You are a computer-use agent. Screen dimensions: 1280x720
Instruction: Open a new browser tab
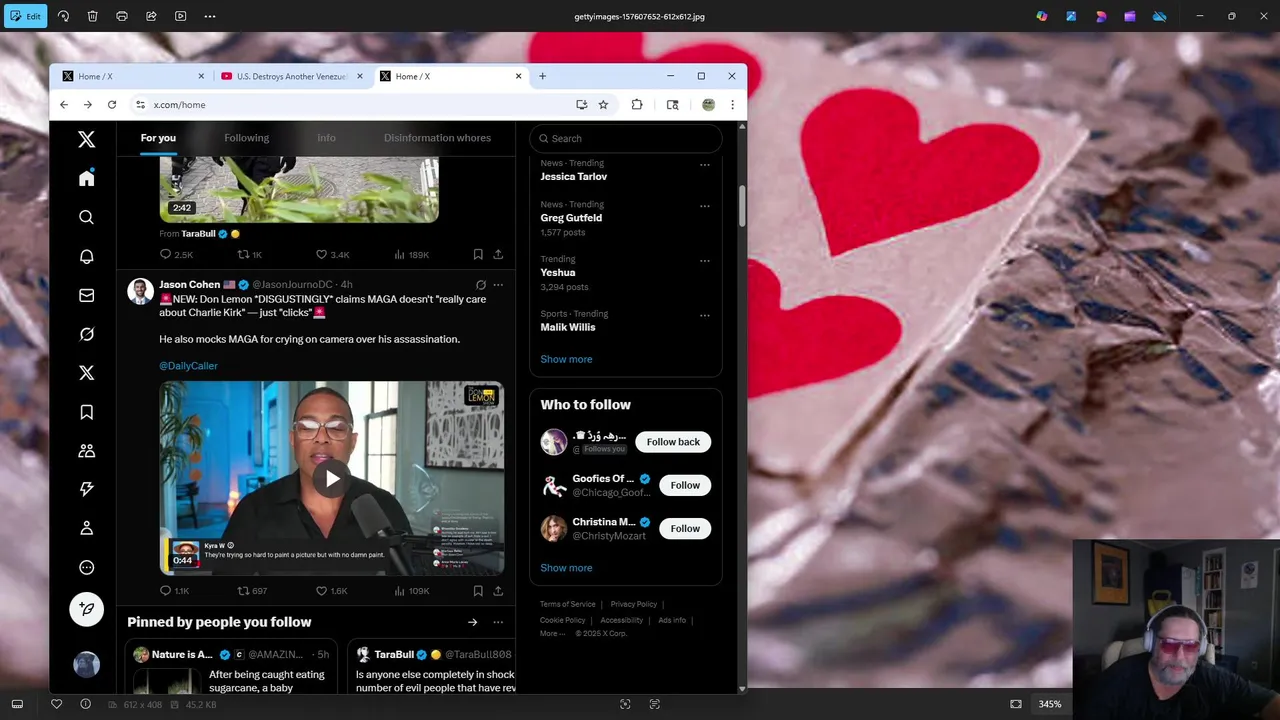(x=542, y=76)
